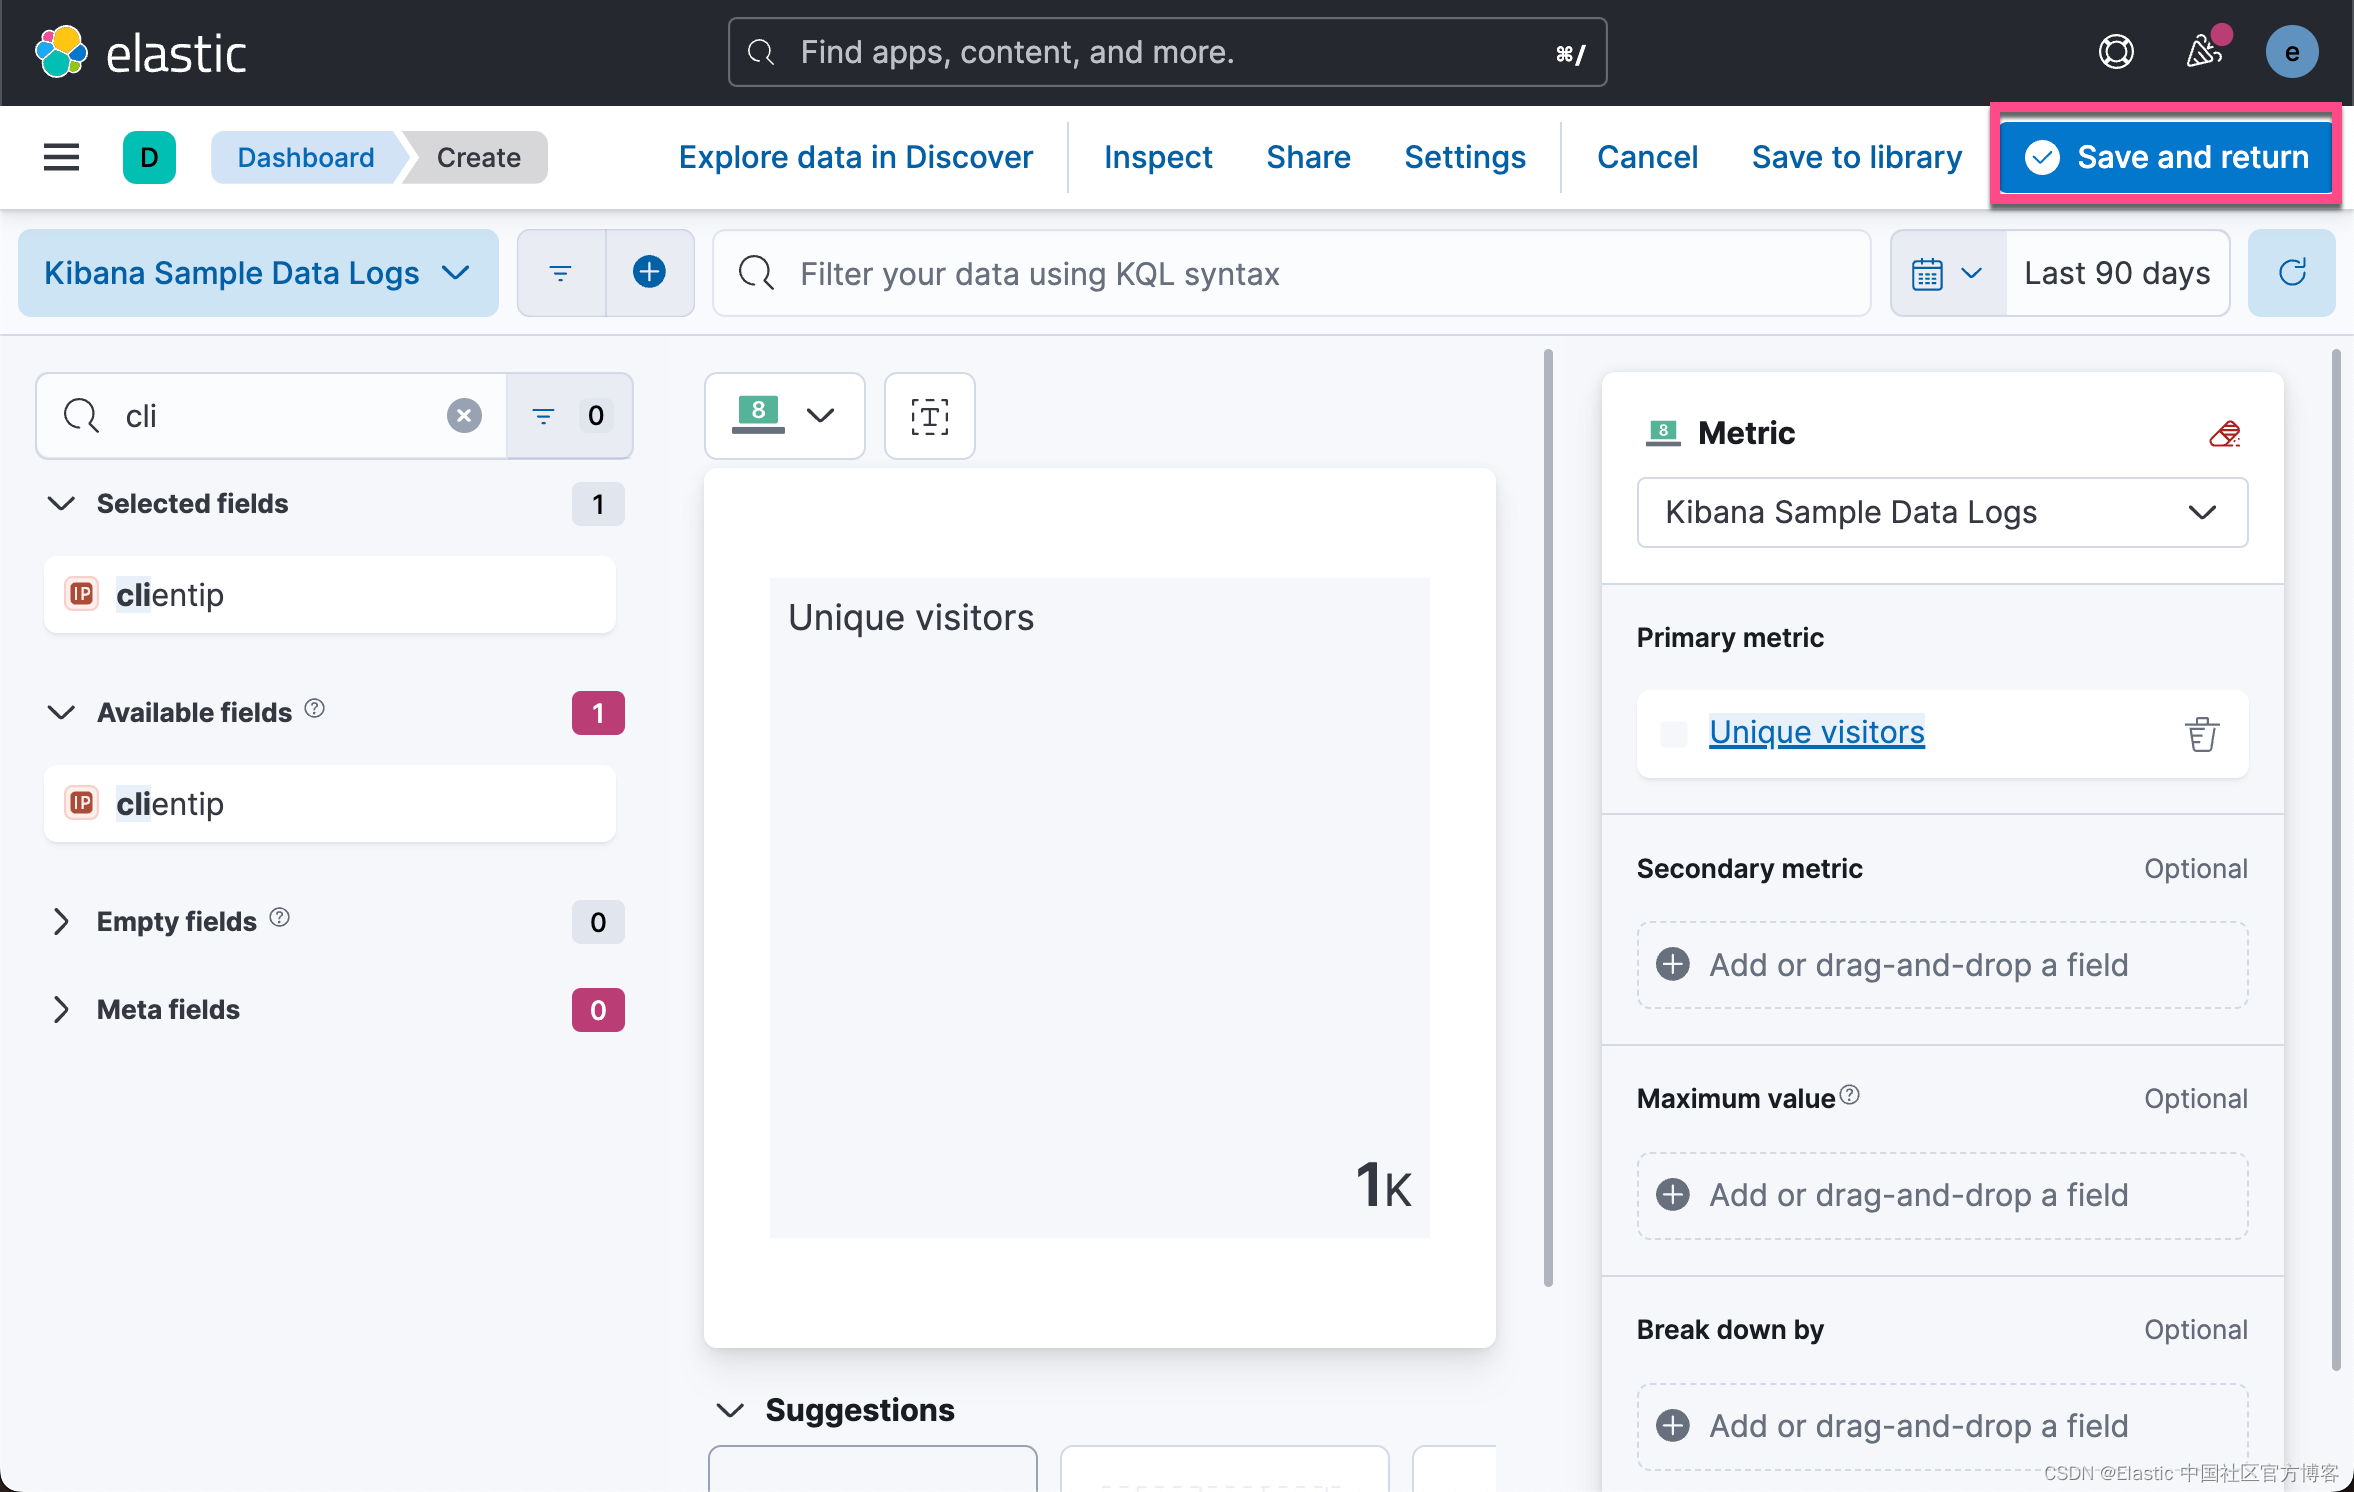The image size is (2354, 1492).
Task: Expand the Meta fields section
Action: click(62, 1009)
